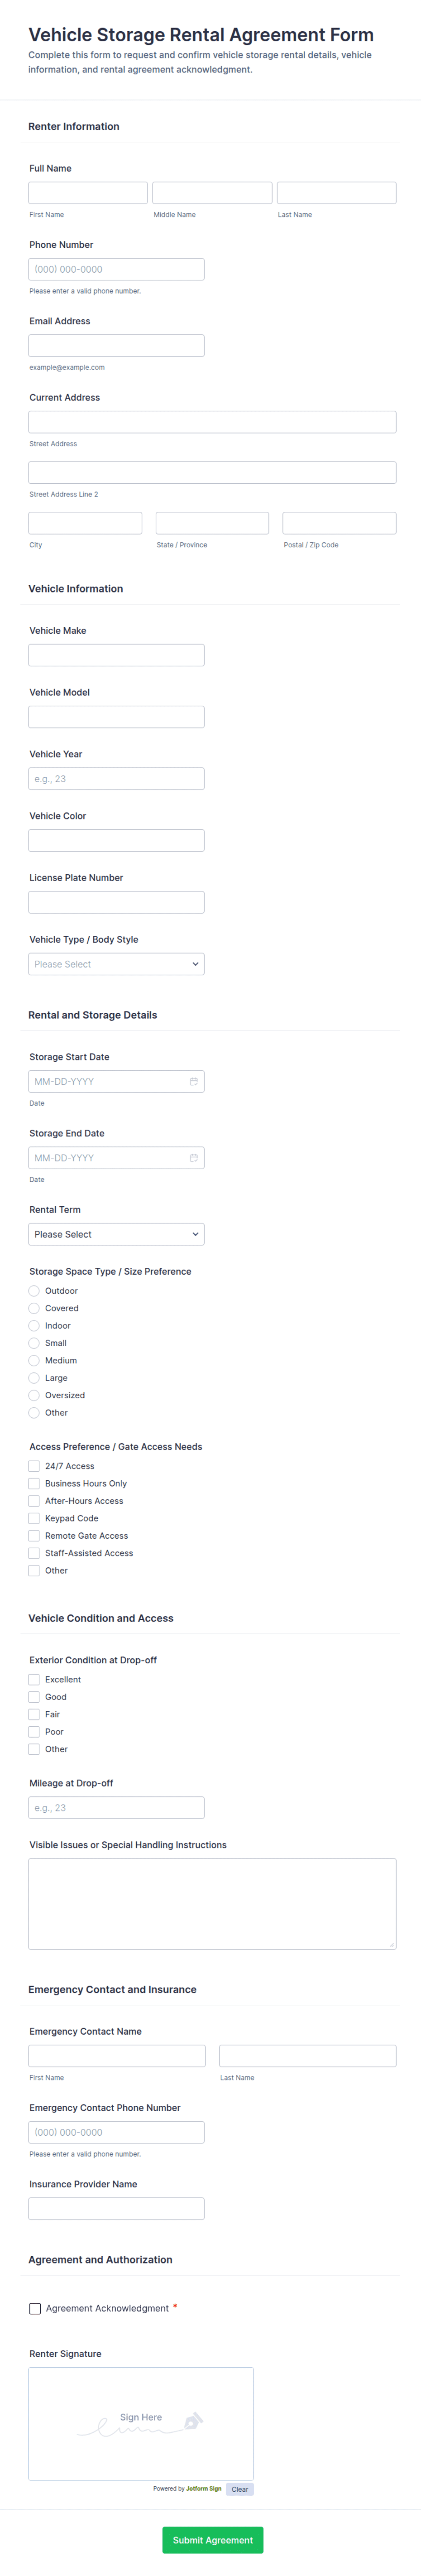Click the Visible Issues instructions textarea
The image size is (421, 2576).
tap(212, 1903)
